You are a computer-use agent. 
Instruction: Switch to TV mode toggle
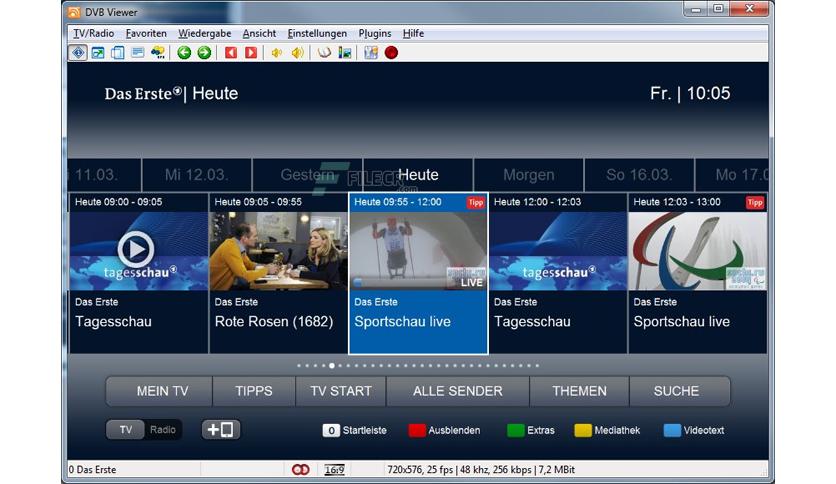(125, 430)
